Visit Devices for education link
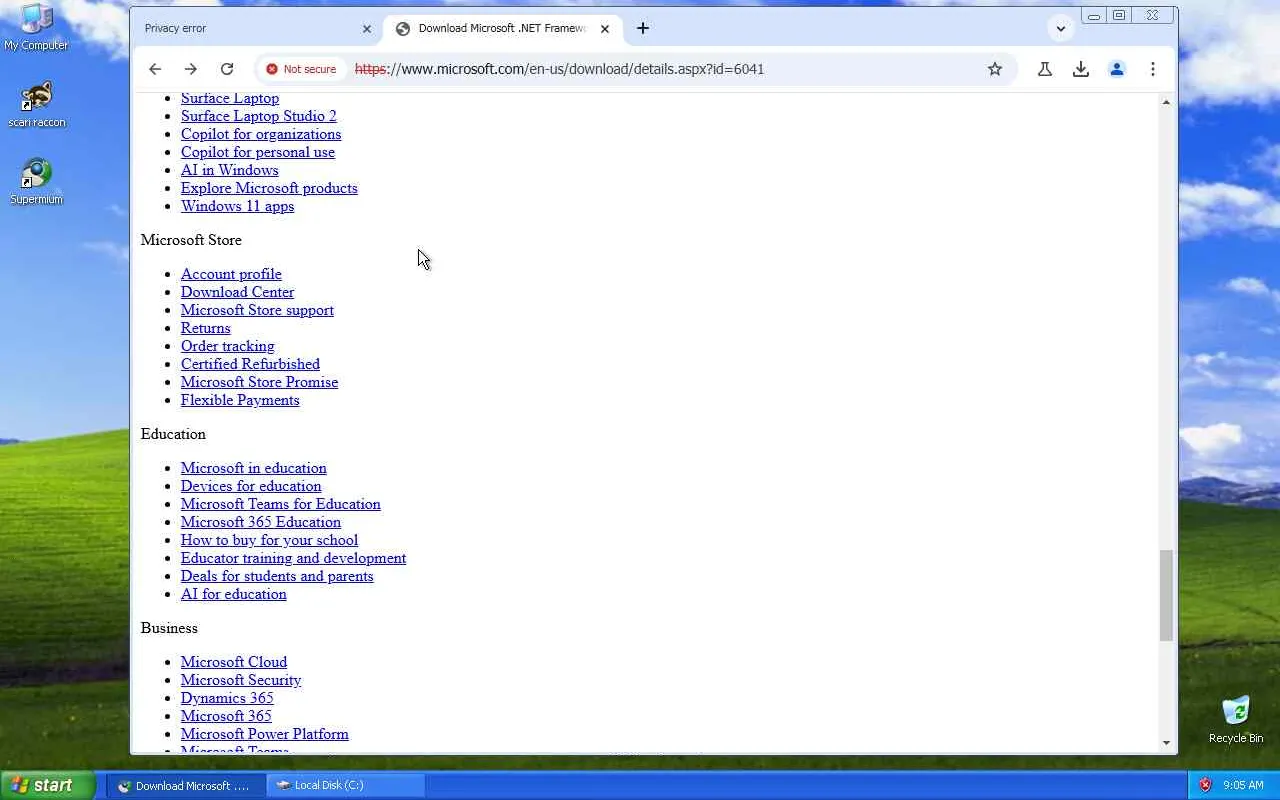The height and width of the screenshot is (800, 1280). 251,486
